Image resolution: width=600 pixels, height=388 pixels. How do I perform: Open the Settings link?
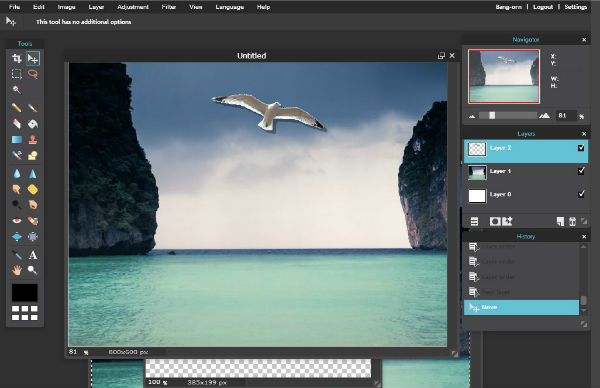click(576, 7)
